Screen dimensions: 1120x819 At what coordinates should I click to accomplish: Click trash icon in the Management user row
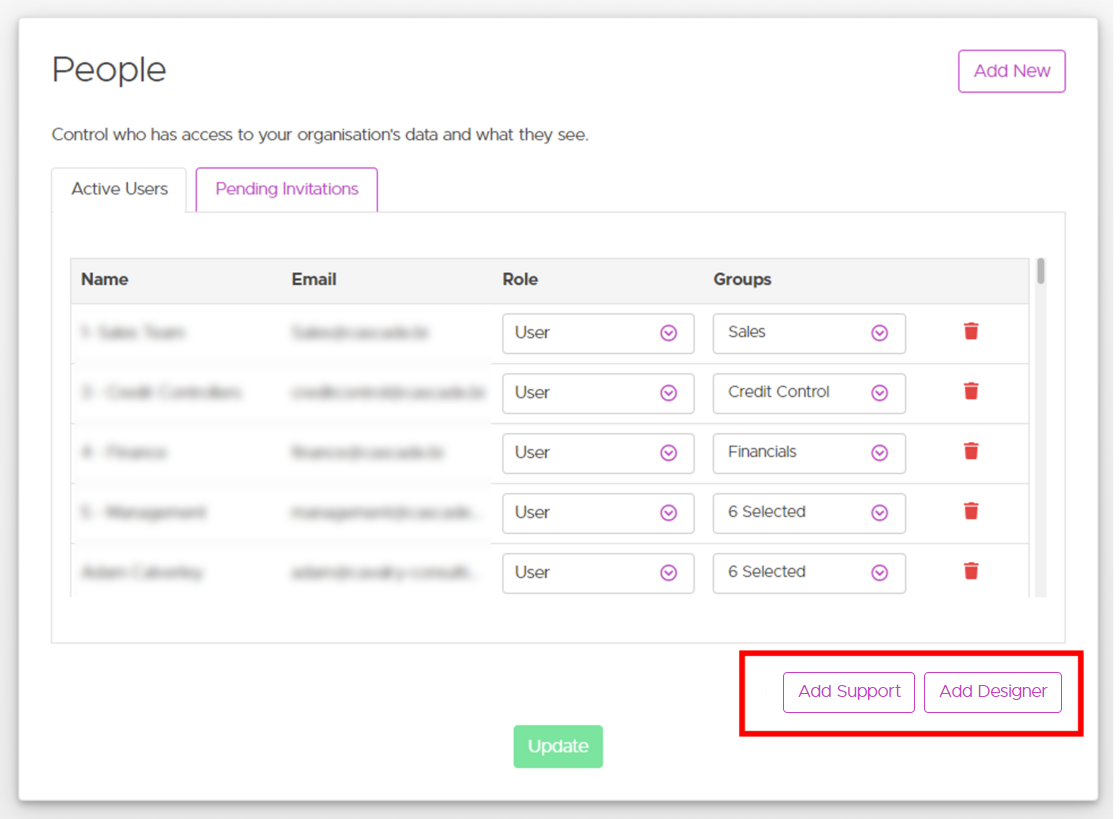[x=970, y=512]
